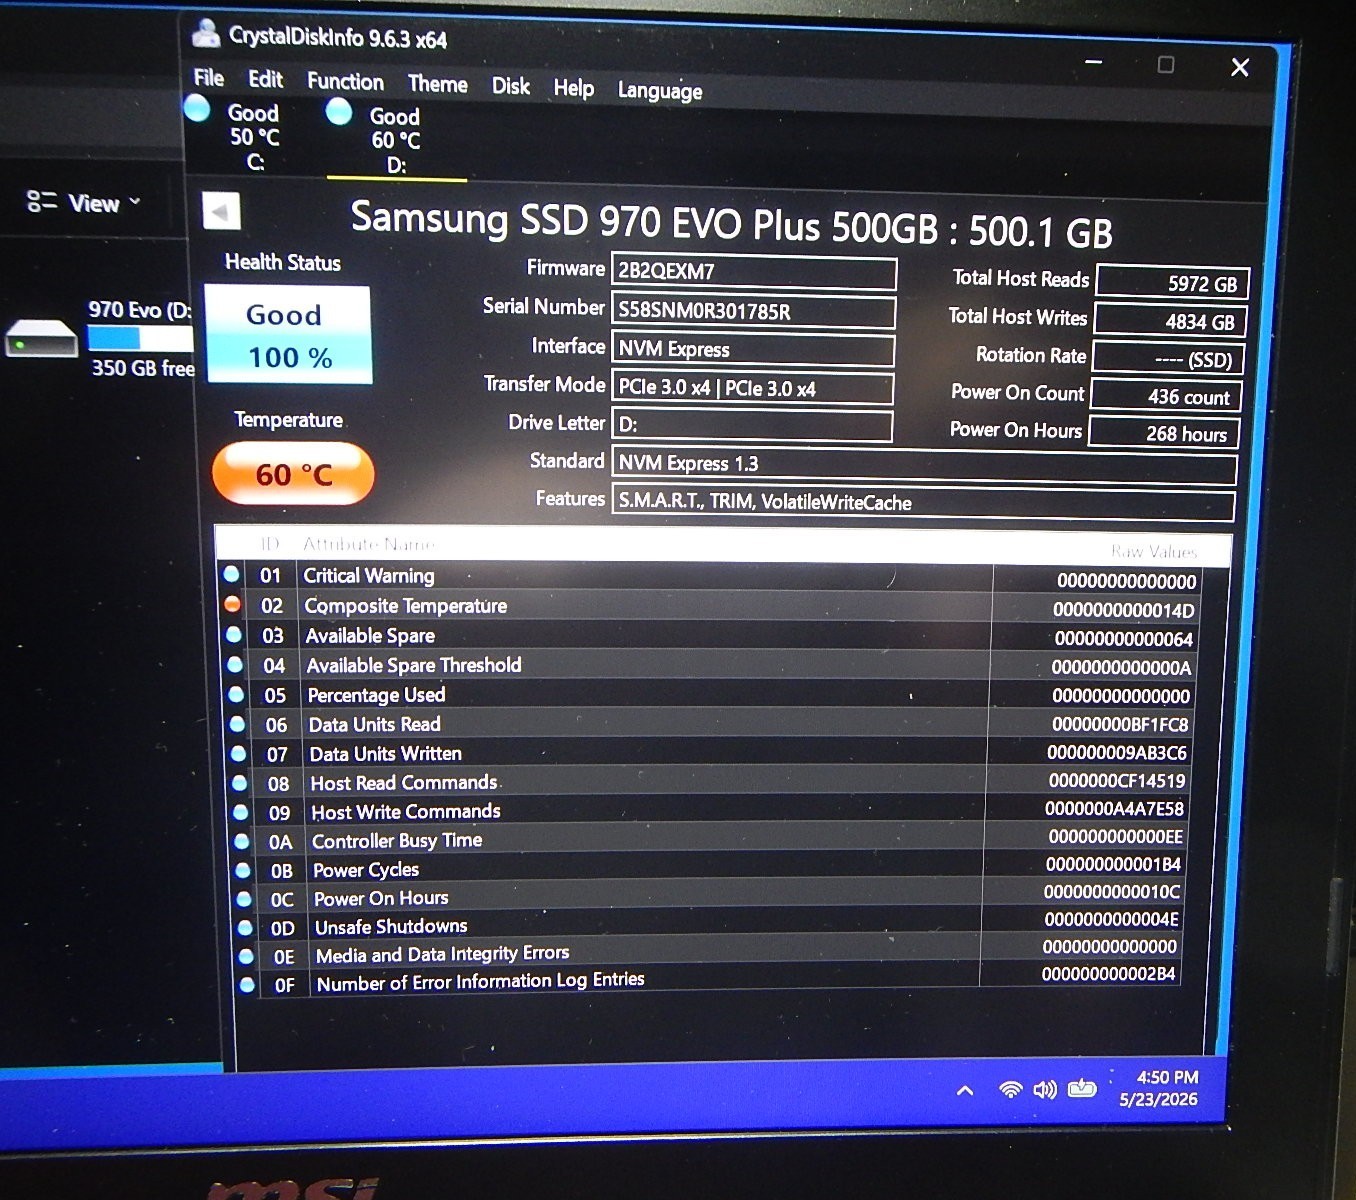1356x1200 pixels.
Task: Open the File menu
Action: (x=208, y=78)
